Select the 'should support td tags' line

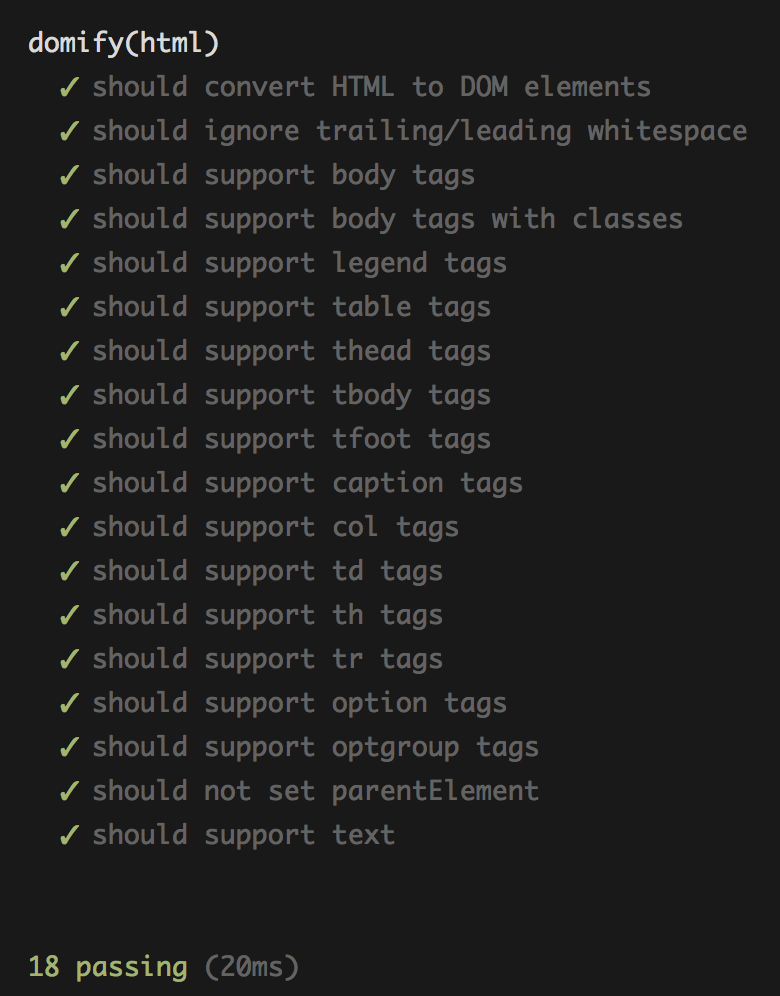(x=267, y=572)
